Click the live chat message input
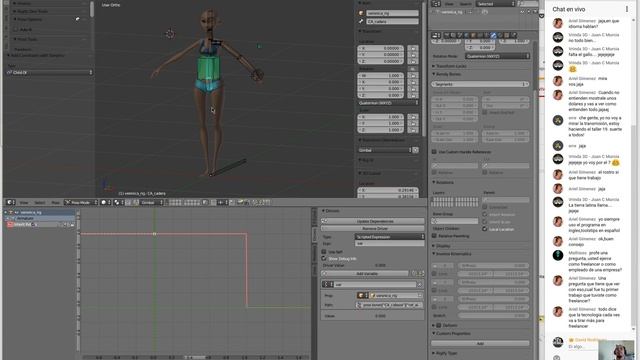The image size is (640, 360). [x=583, y=347]
